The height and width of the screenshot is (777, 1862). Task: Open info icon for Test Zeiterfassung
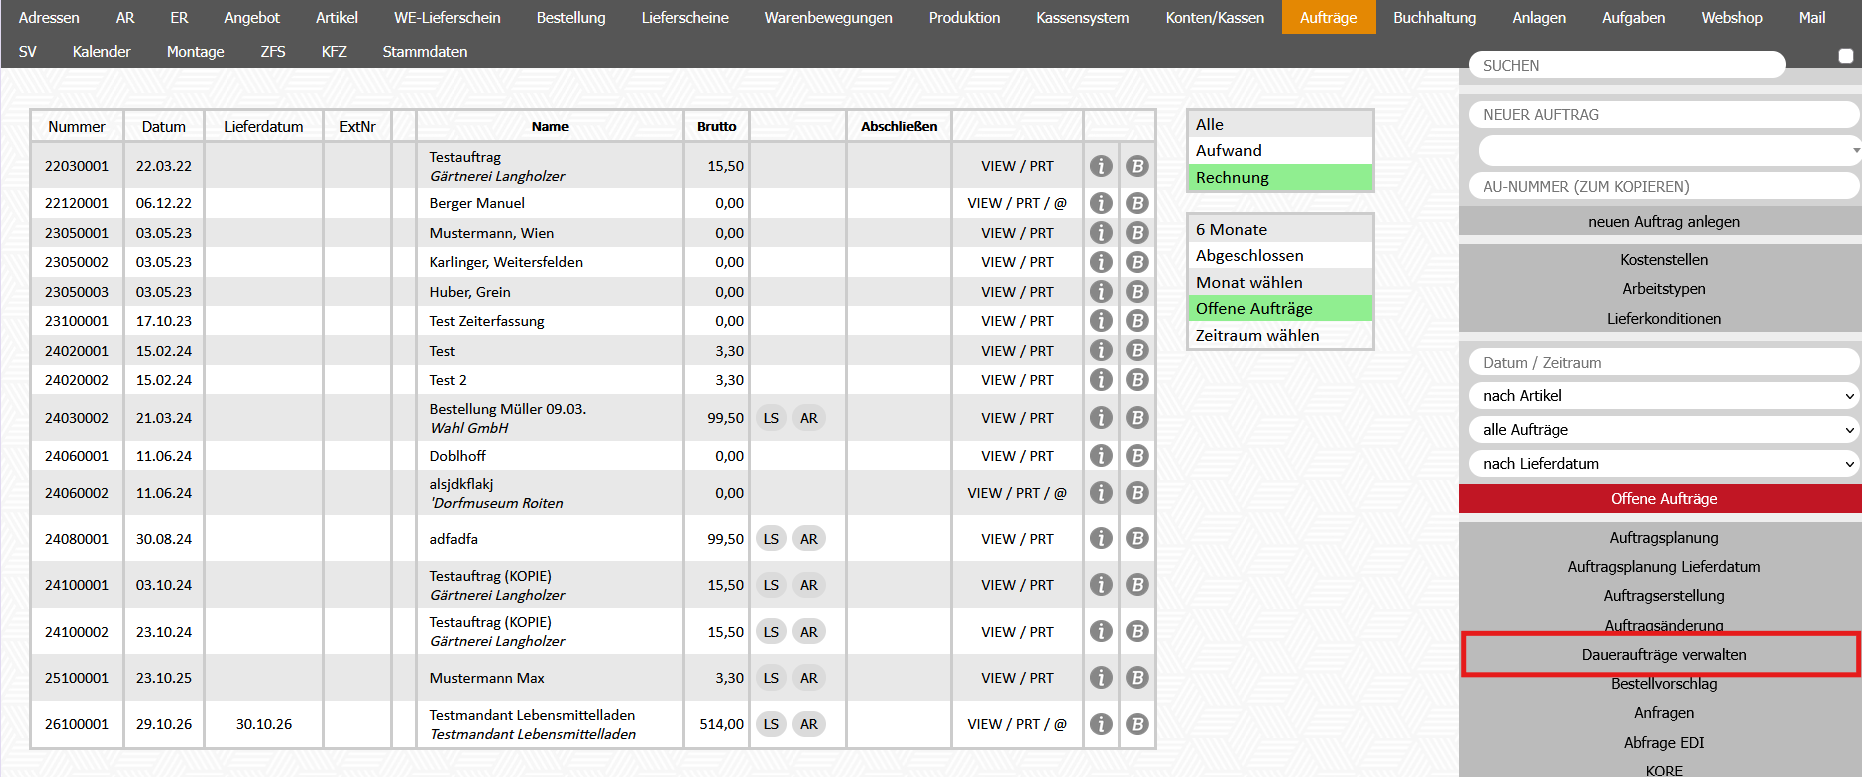[x=1101, y=321]
